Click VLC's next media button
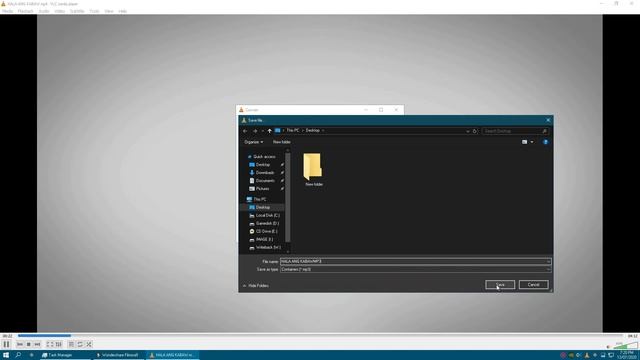Screen dimensions: 640x360 [x=38, y=344]
